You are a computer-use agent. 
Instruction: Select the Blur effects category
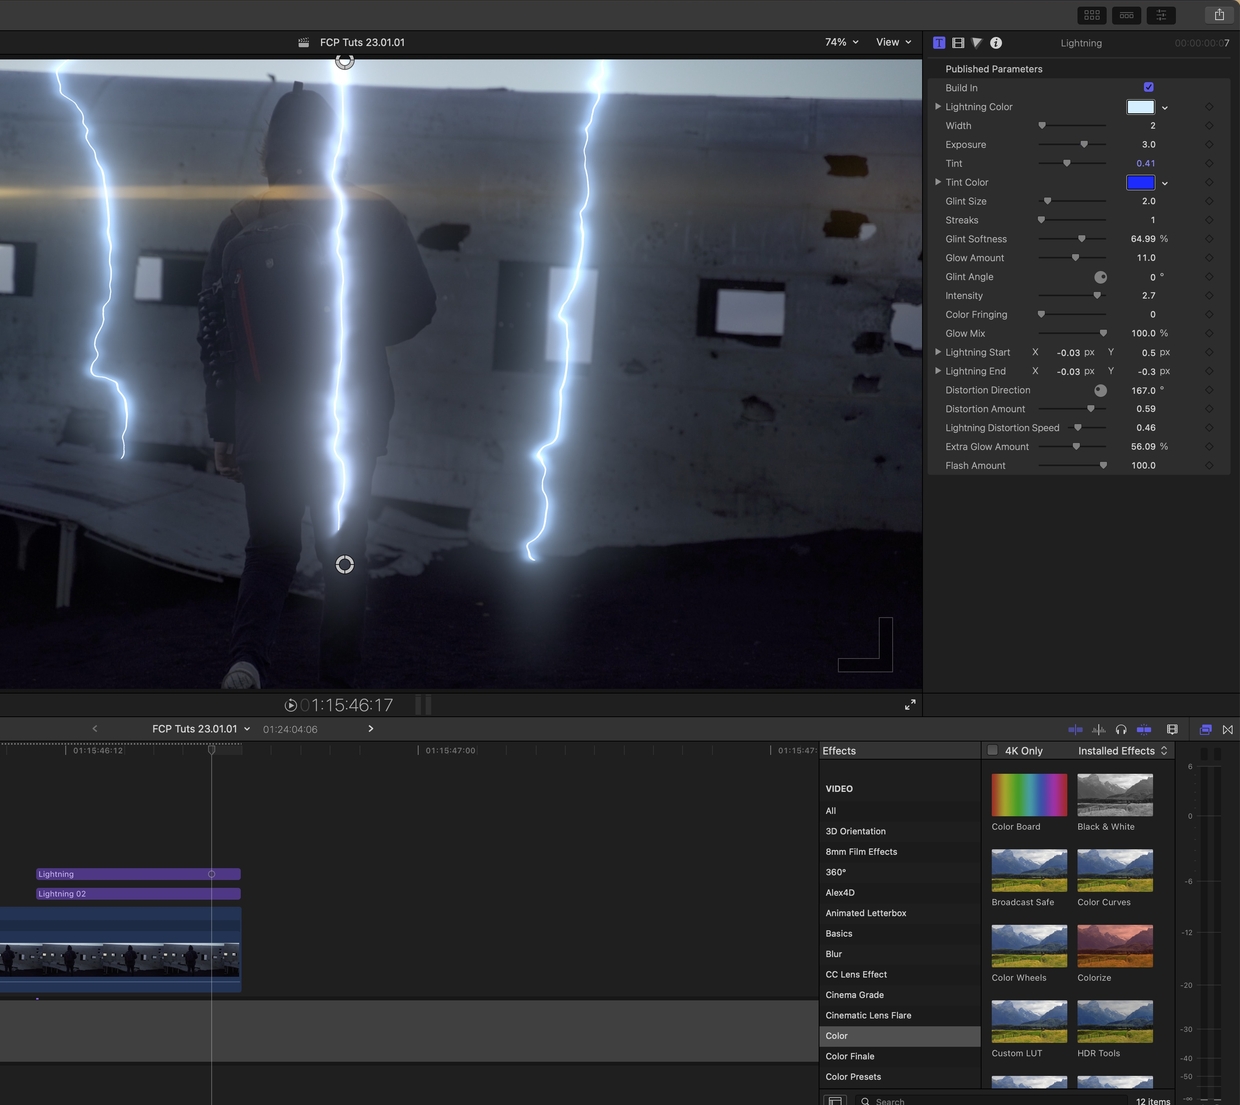(x=833, y=953)
